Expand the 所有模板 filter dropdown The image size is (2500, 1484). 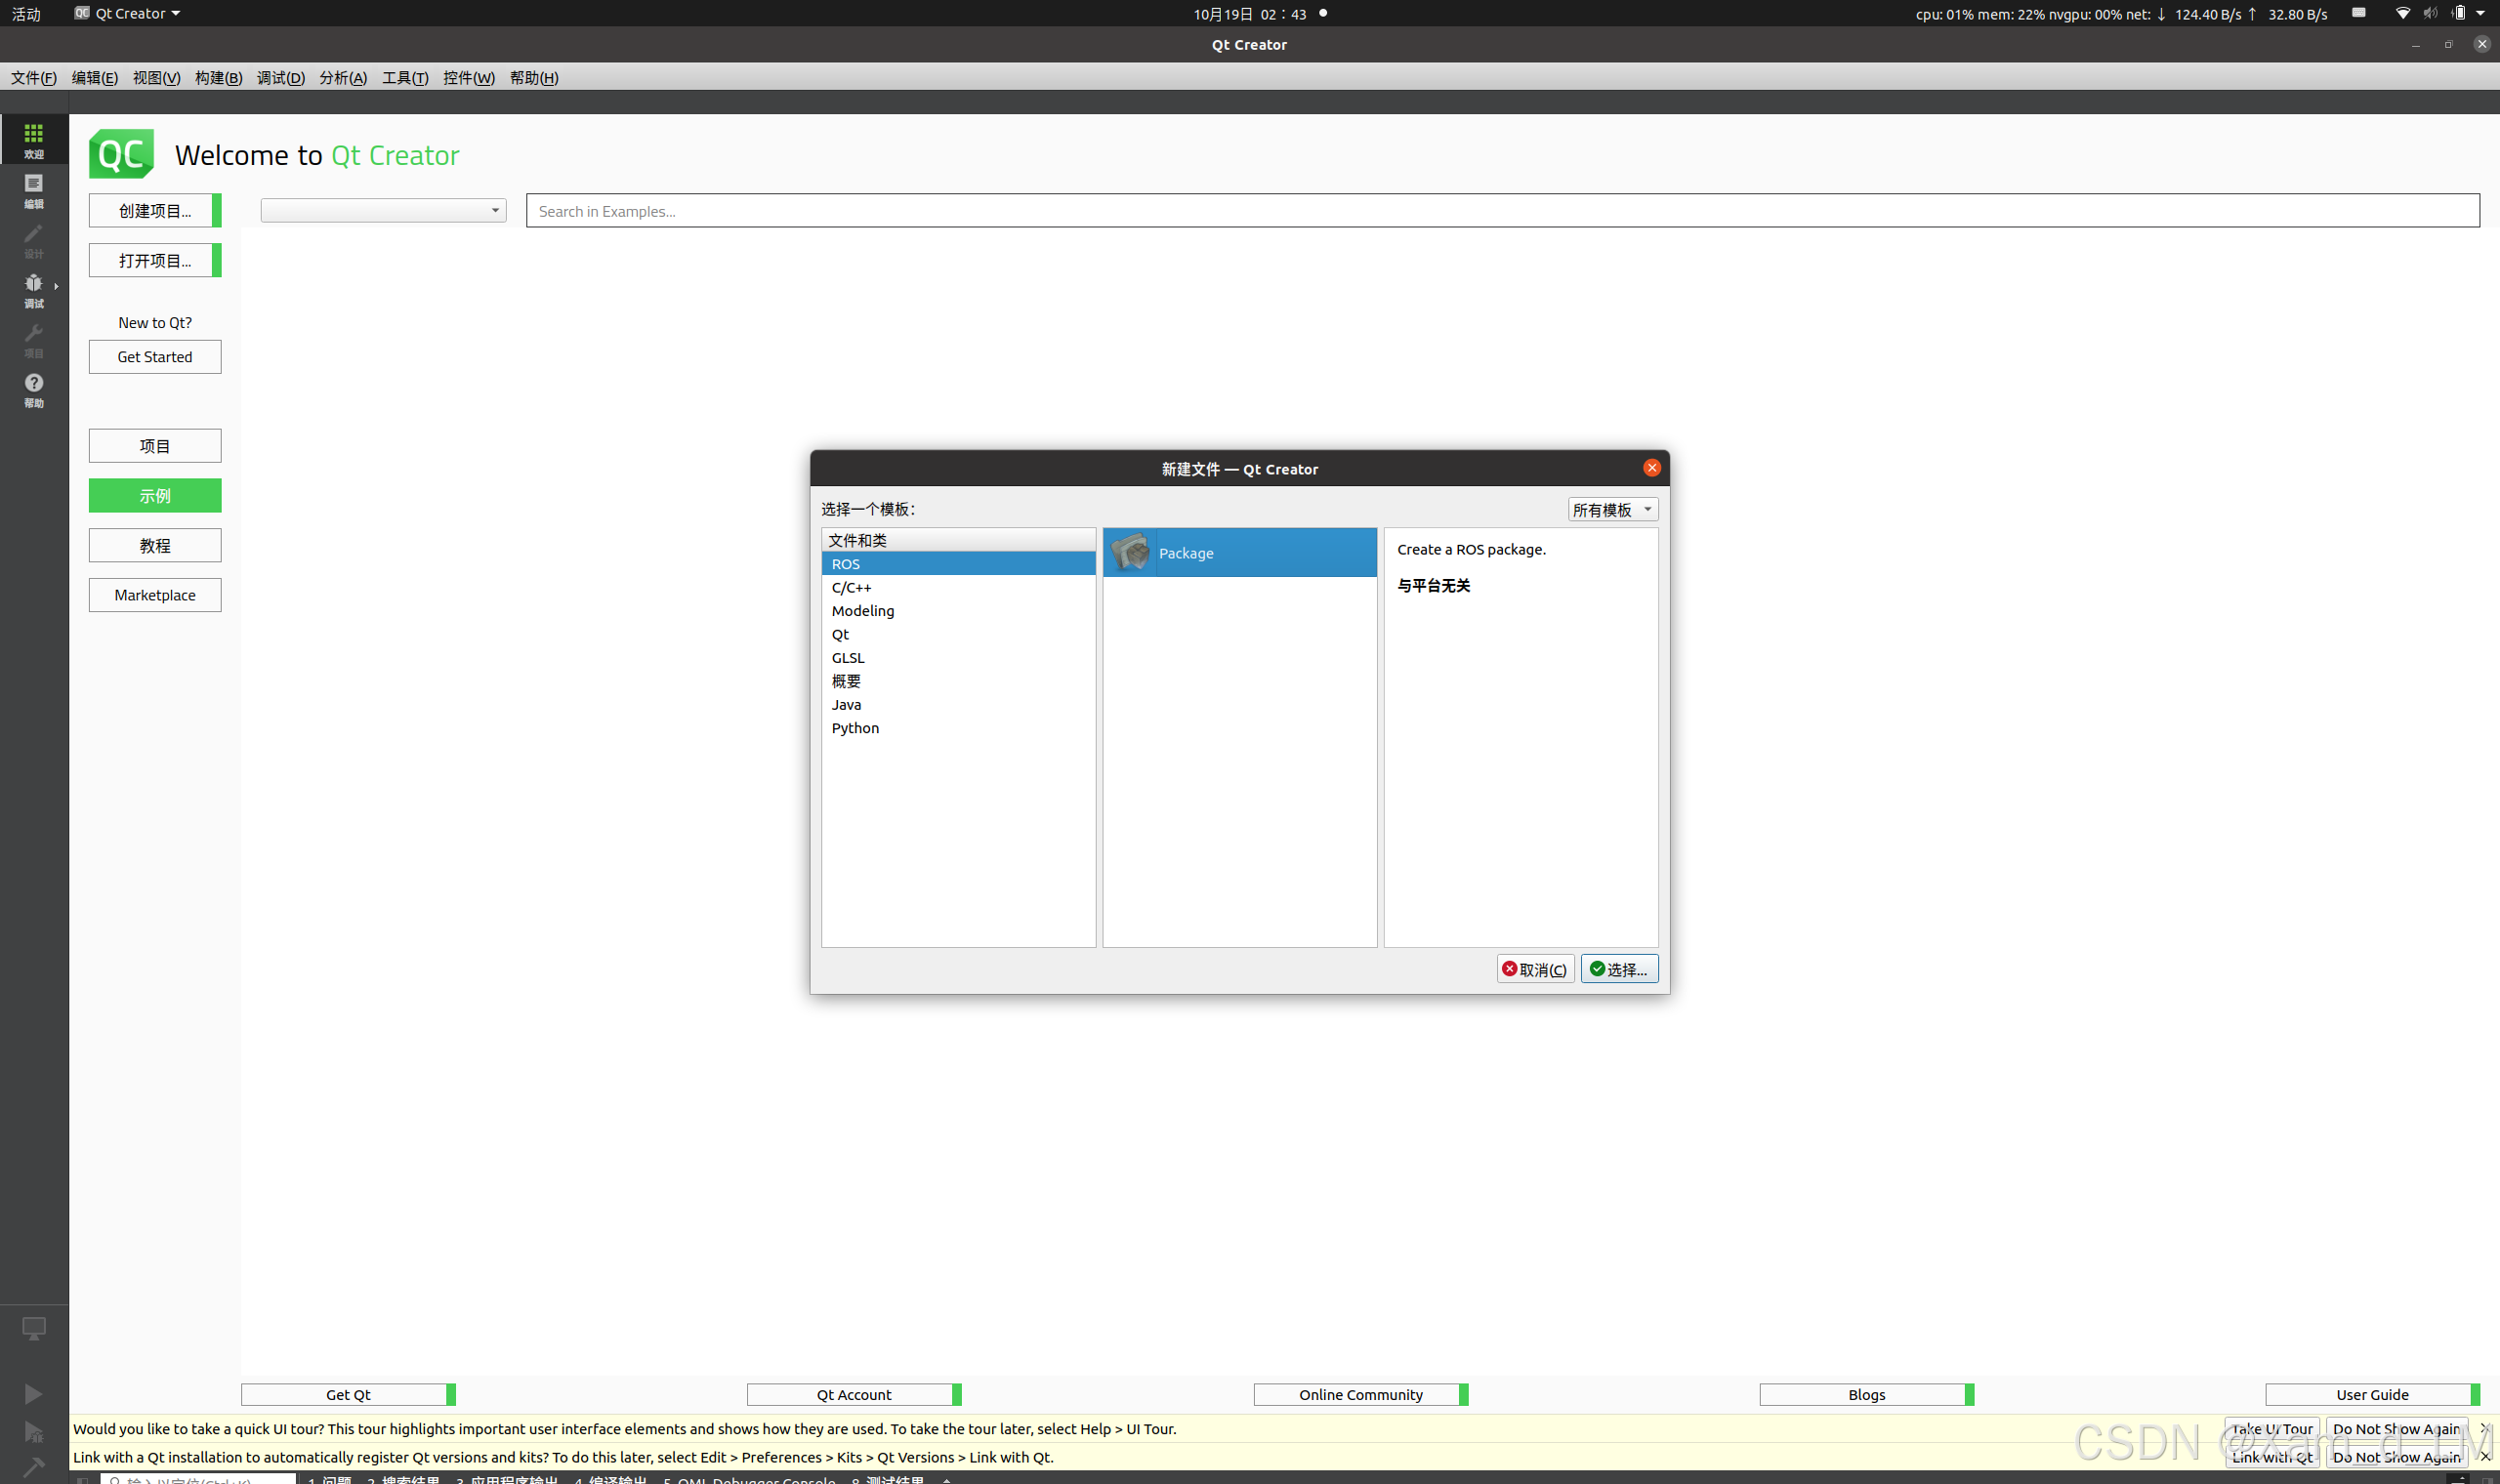(x=1612, y=510)
